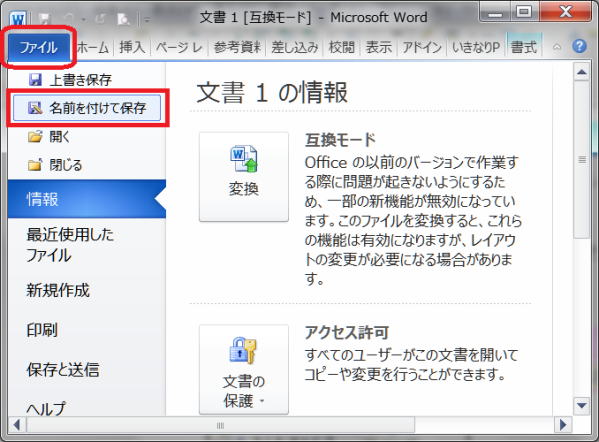Close the Word window
Screen dimensions: 599x442
pos(565,13)
